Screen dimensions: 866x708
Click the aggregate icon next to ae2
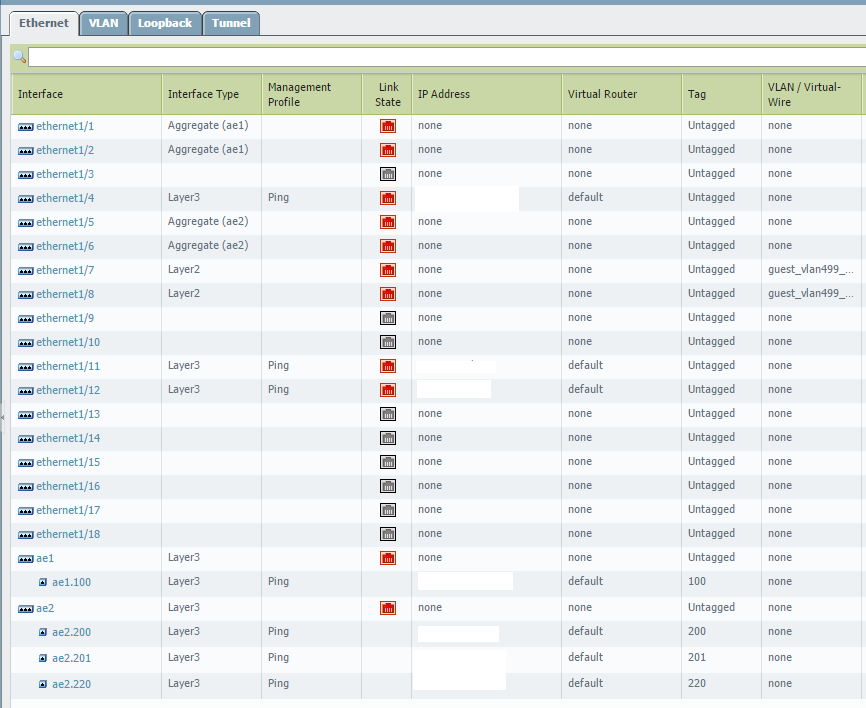[26, 608]
